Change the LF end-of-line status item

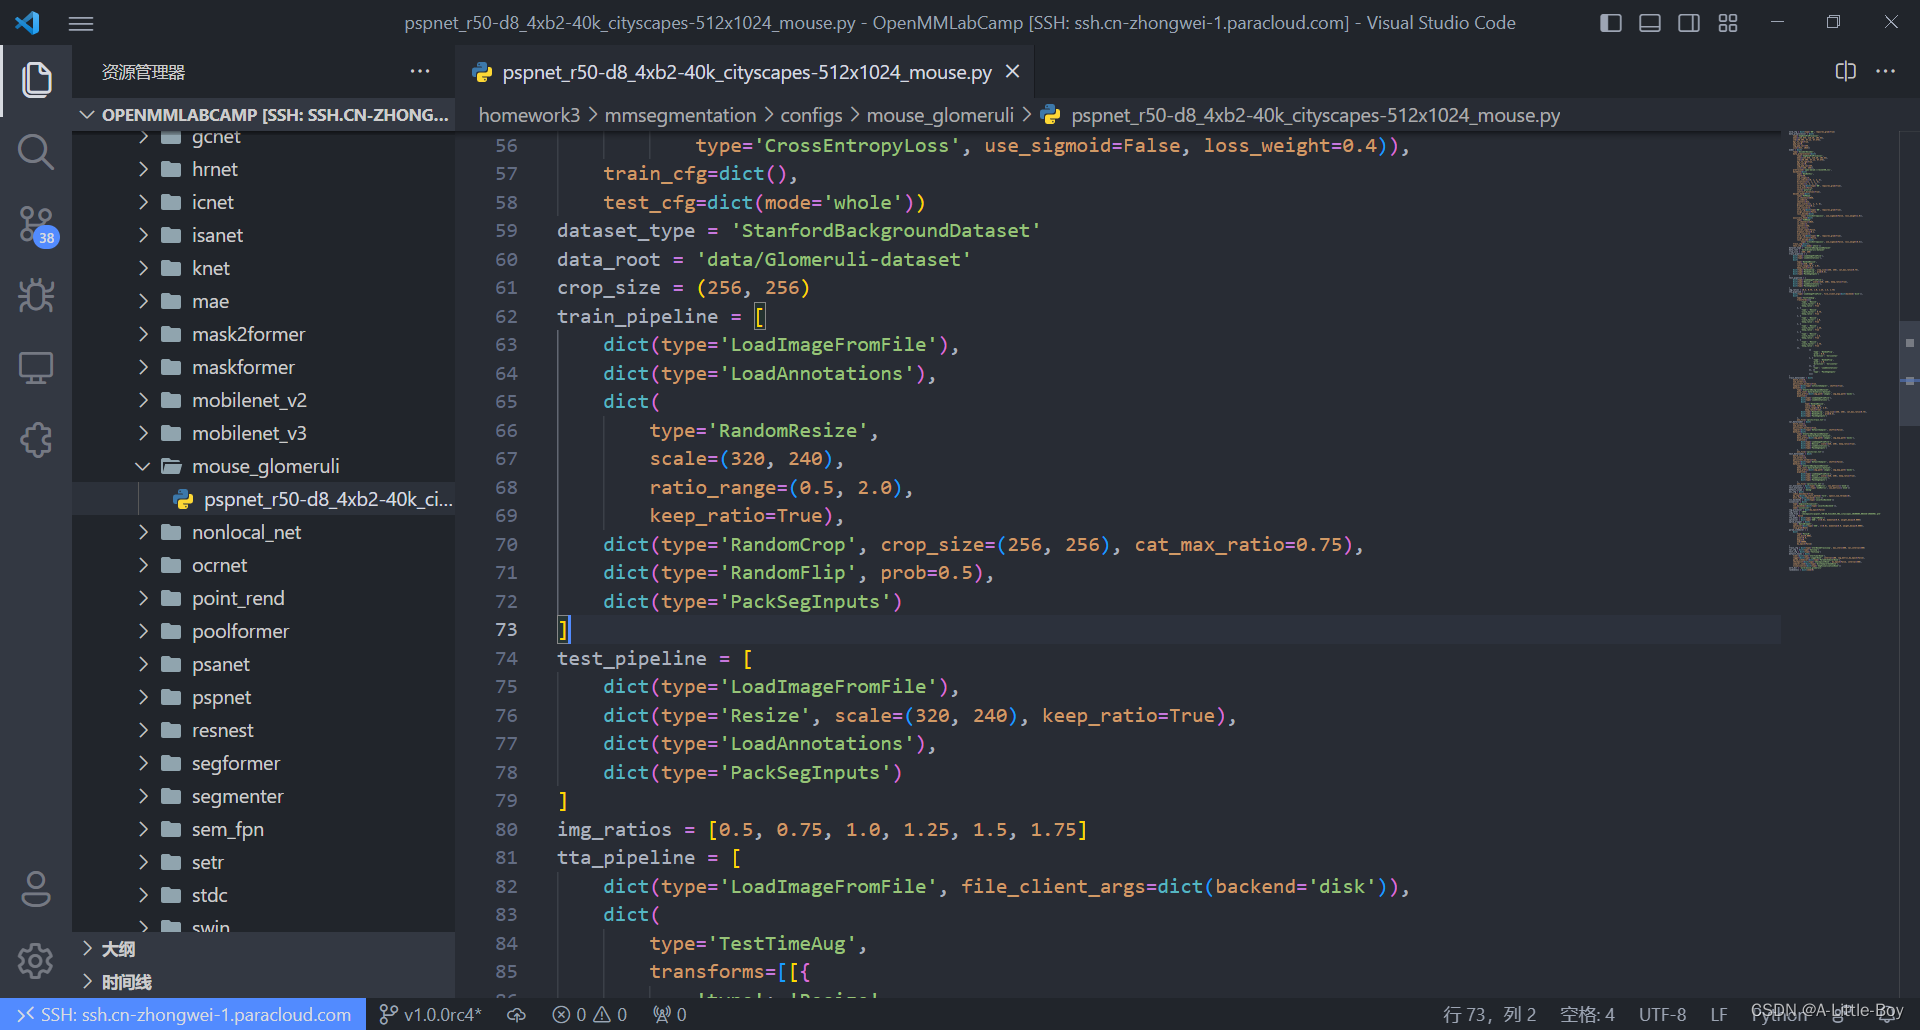coord(1718,1014)
